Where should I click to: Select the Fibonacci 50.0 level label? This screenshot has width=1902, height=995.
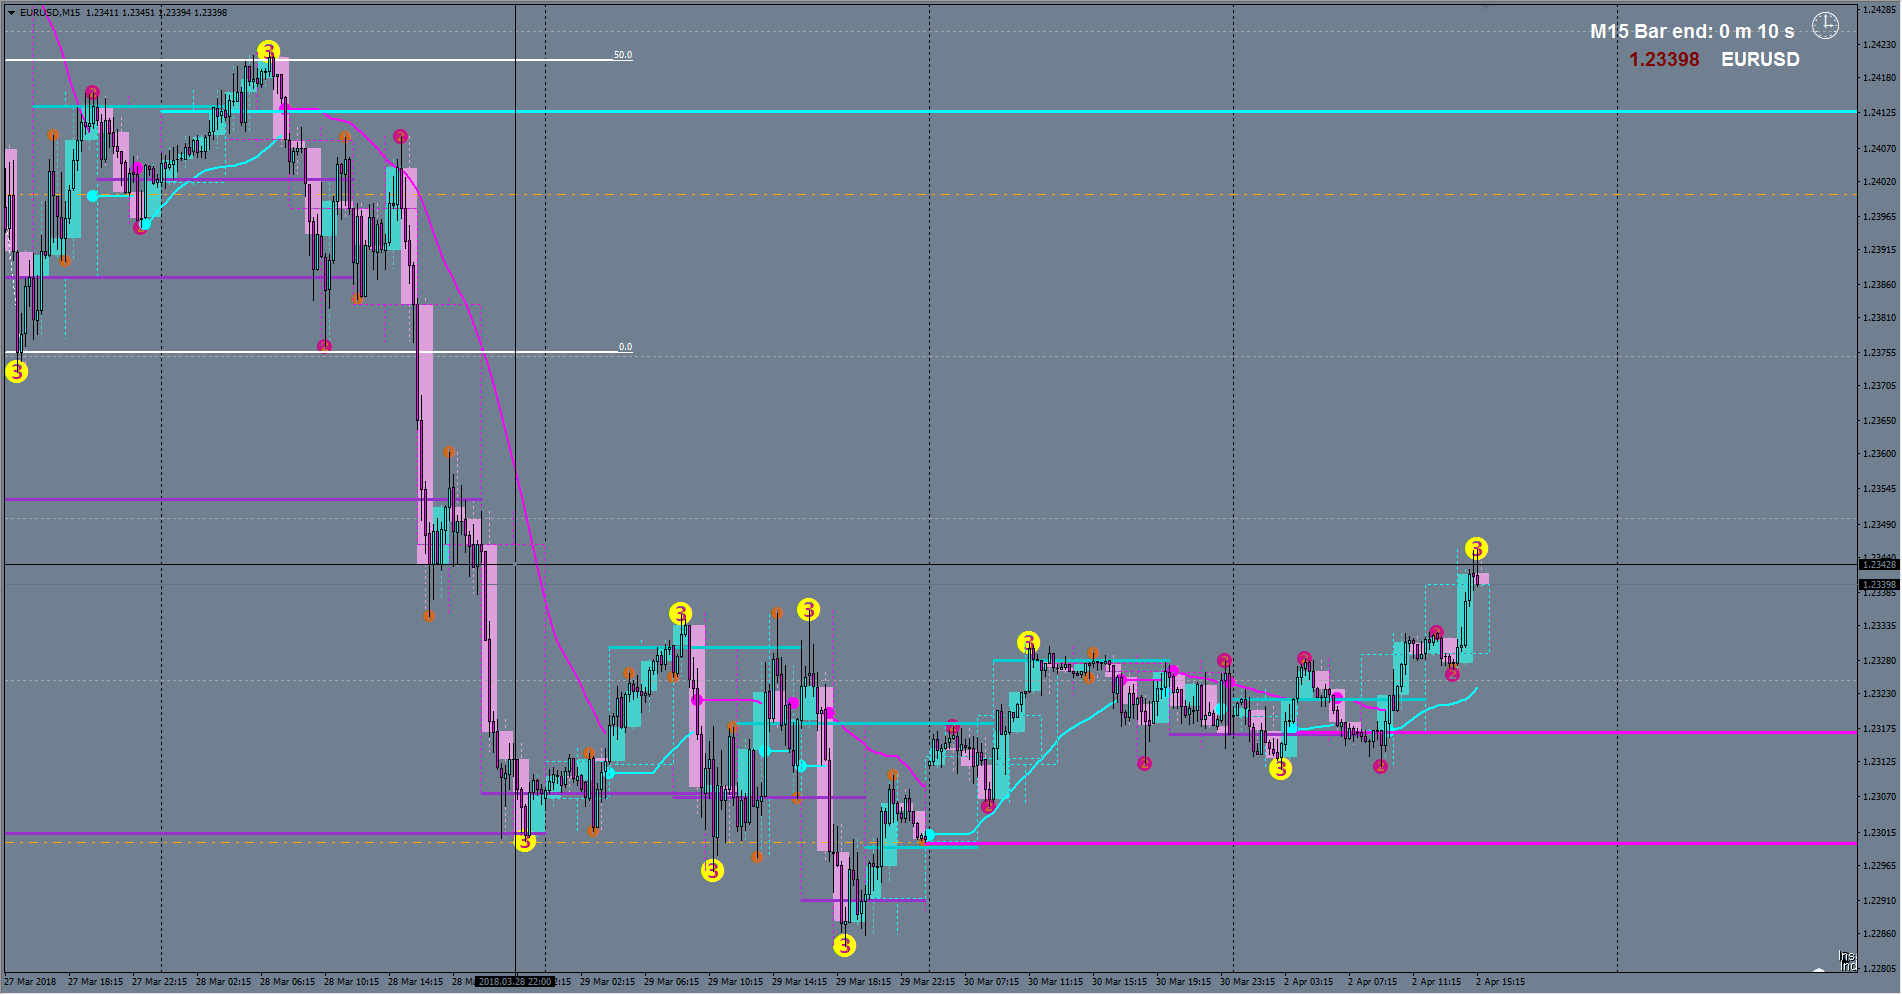623,55
